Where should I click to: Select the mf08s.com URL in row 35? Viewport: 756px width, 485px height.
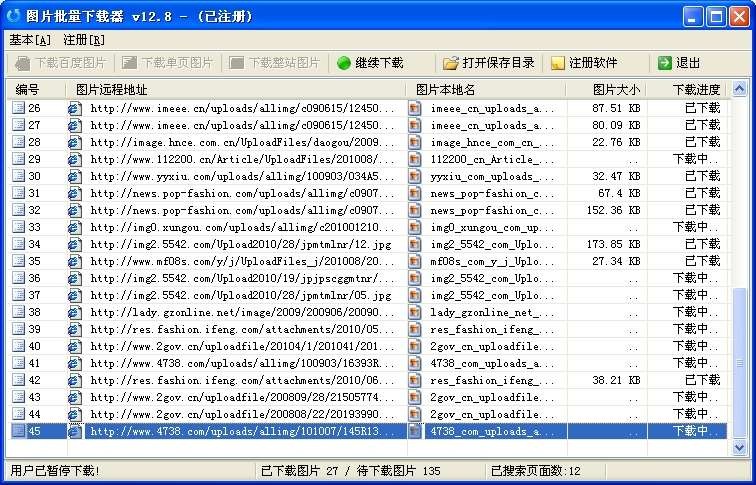click(x=243, y=261)
